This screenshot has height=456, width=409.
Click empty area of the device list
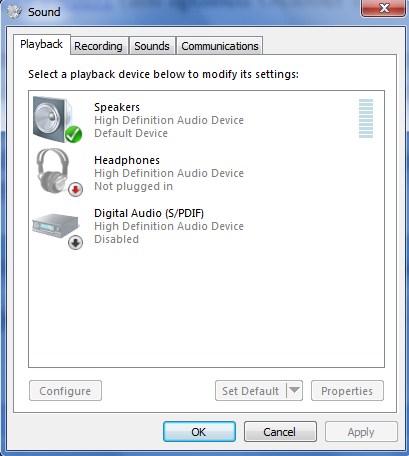point(206,308)
